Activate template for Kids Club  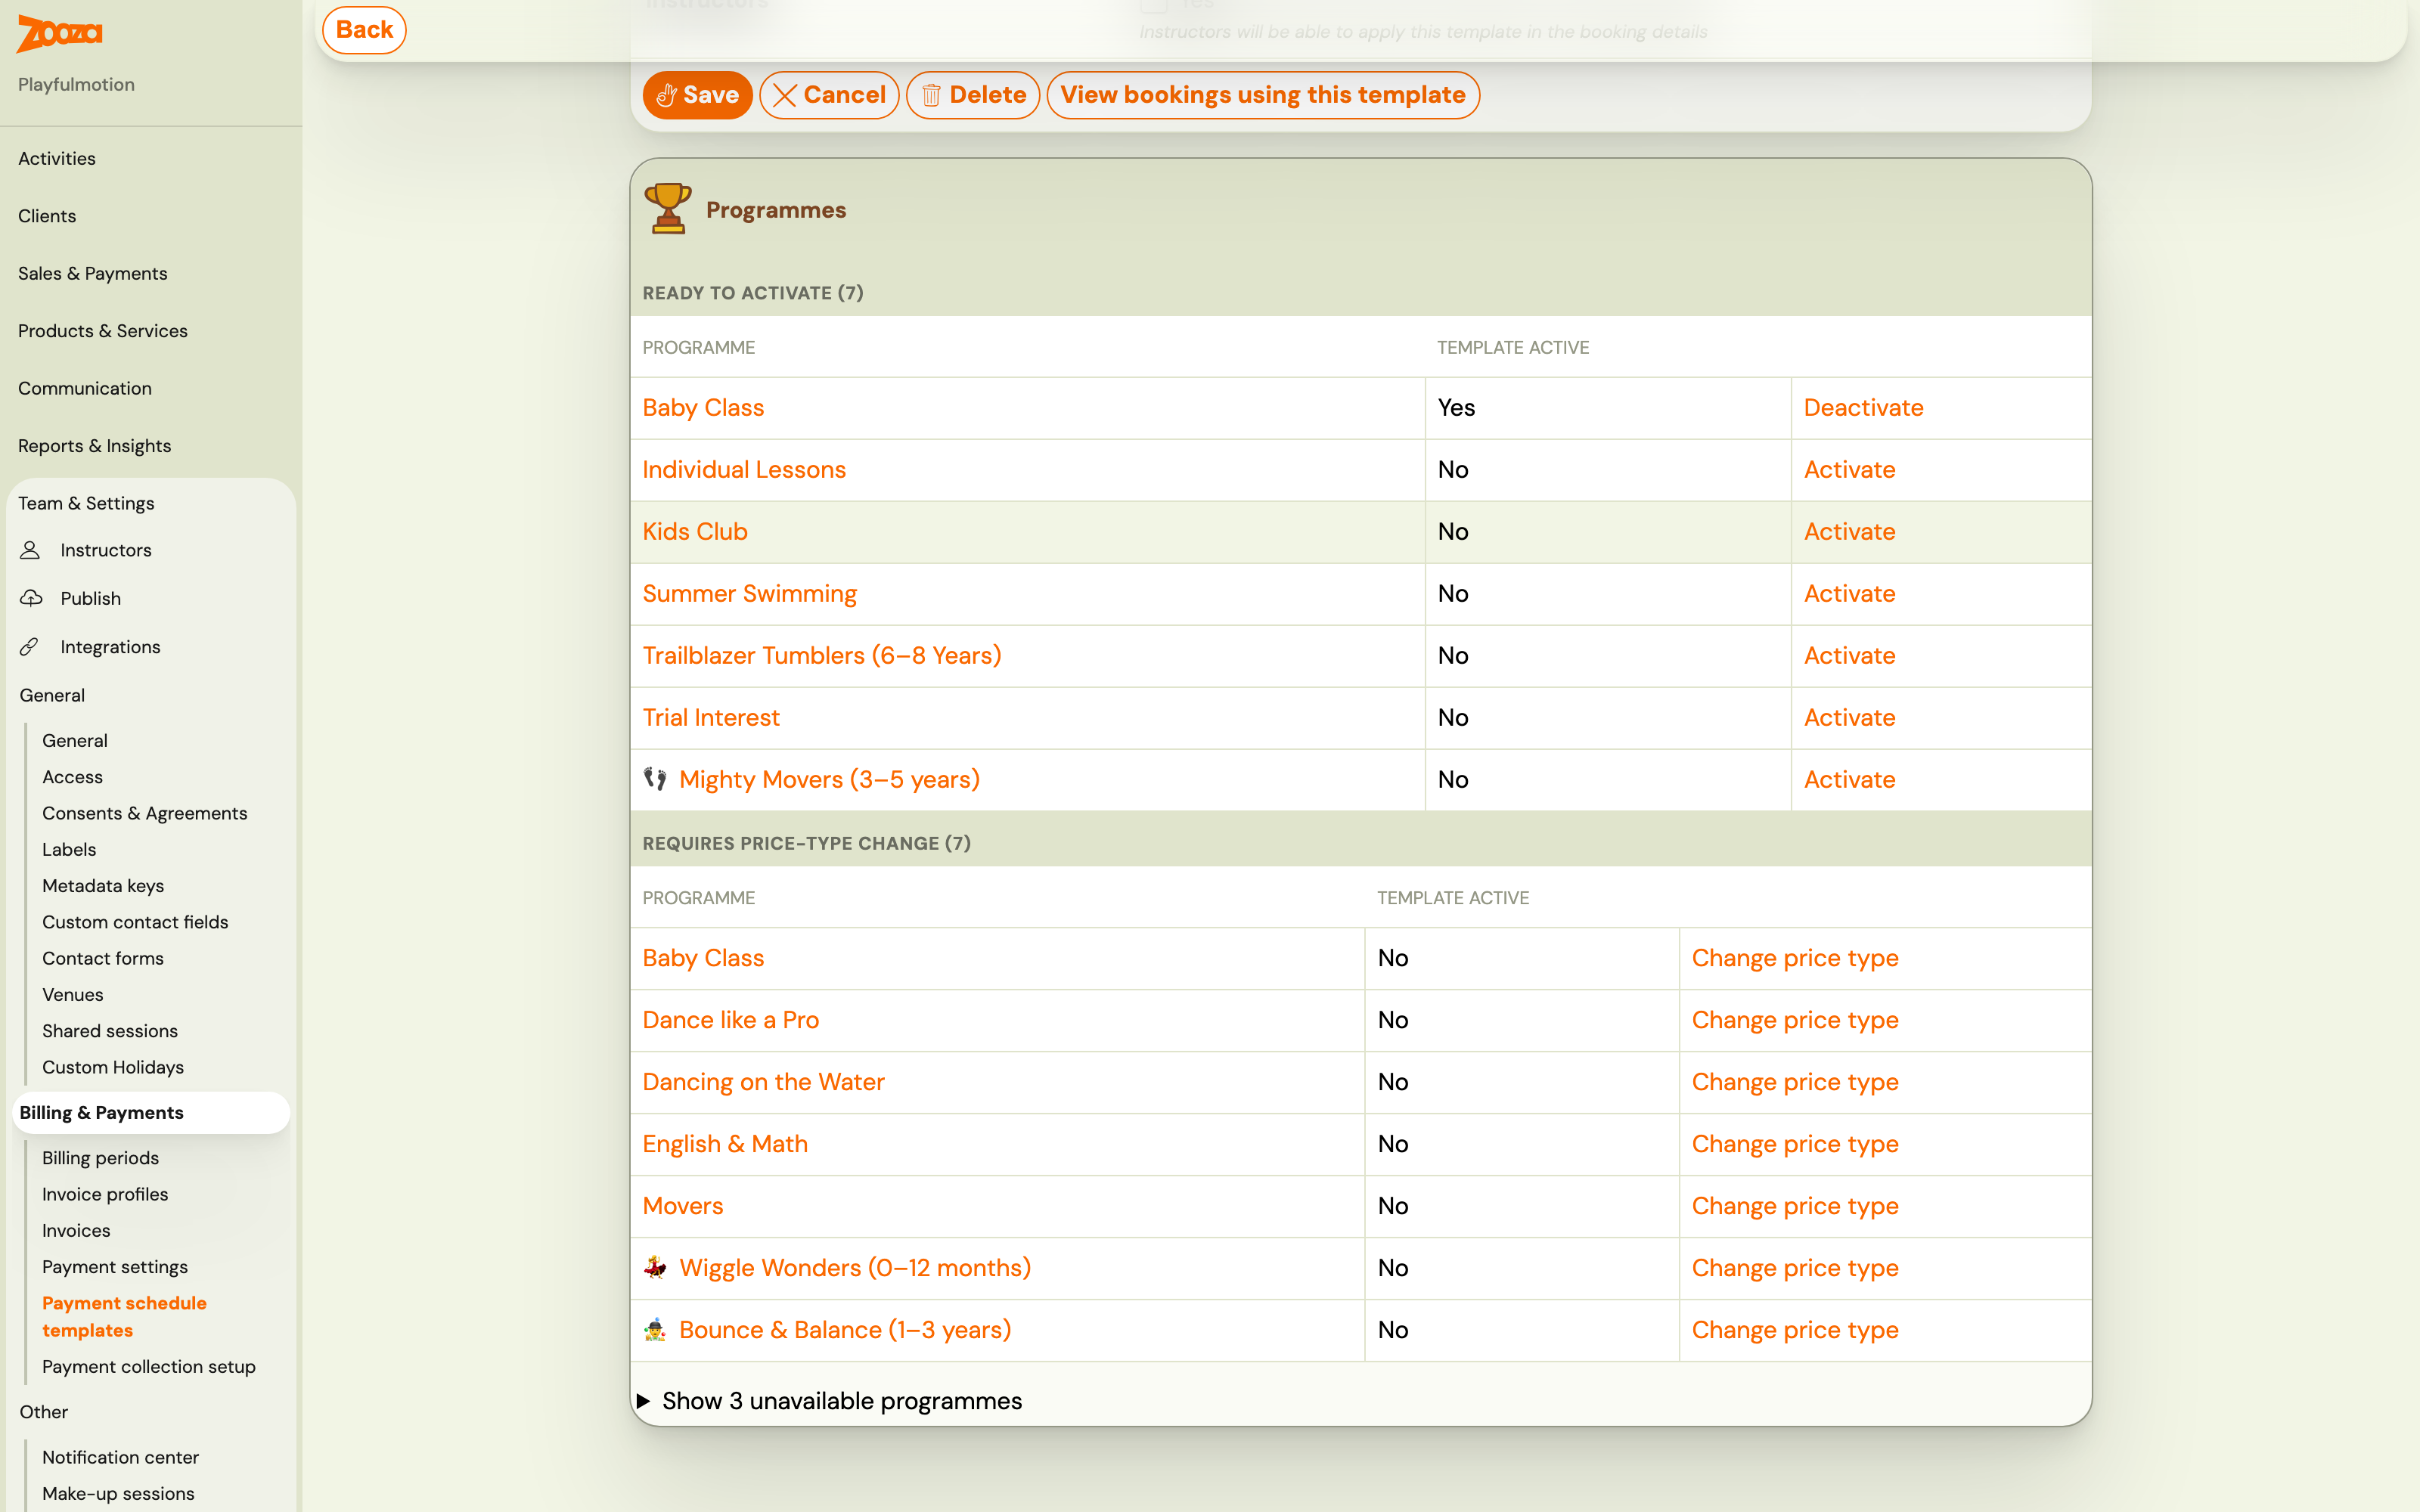pyautogui.click(x=1849, y=531)
